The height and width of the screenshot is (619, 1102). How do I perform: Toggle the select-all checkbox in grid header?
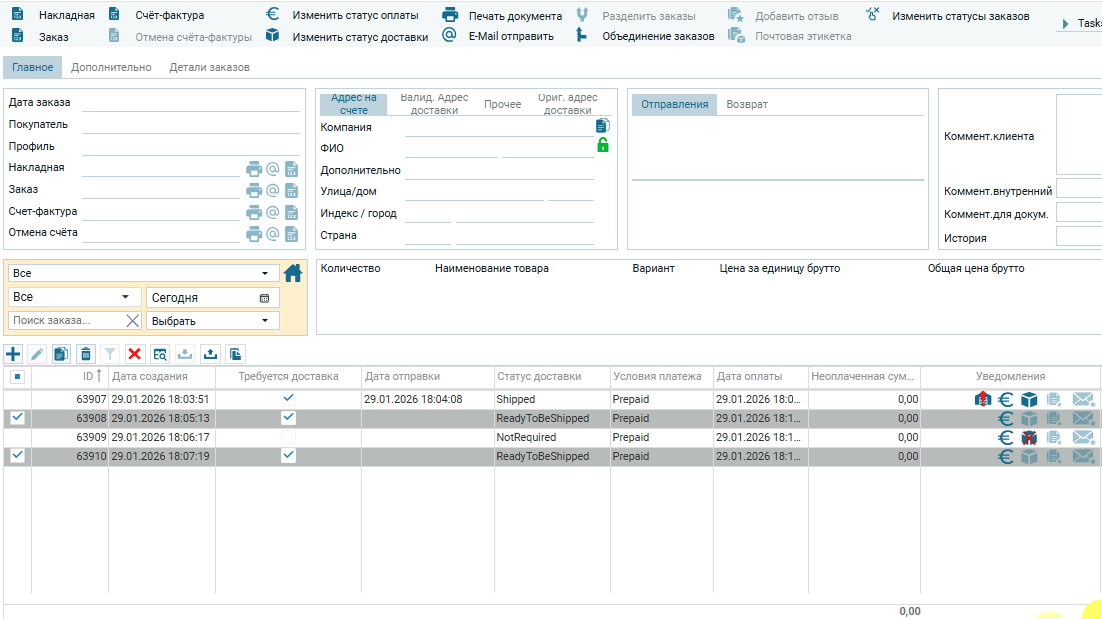click(x=17, y=377)
